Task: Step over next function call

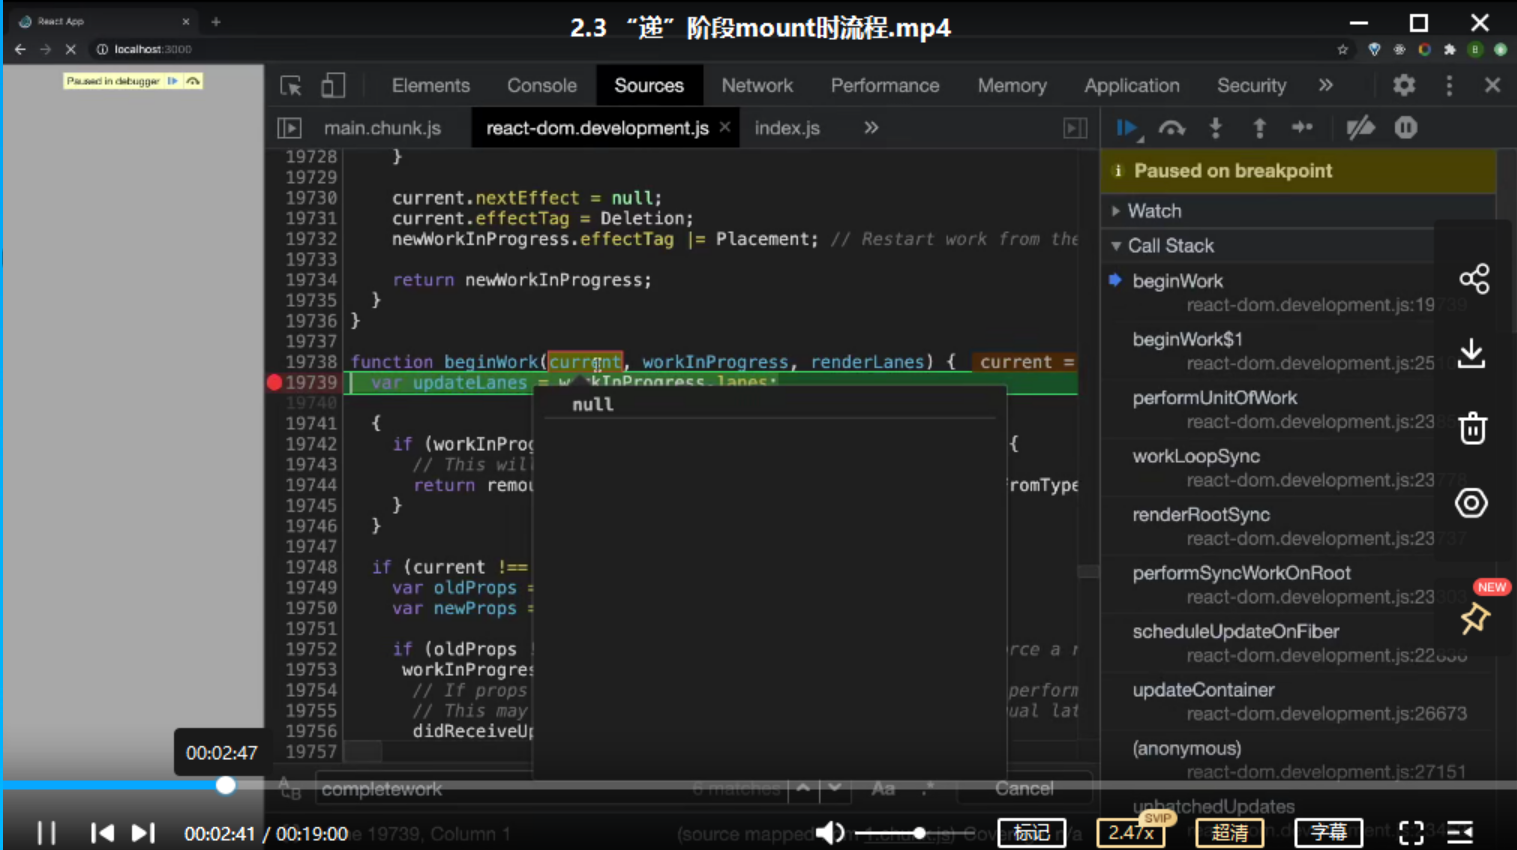Action: (x=1172, y=128)
